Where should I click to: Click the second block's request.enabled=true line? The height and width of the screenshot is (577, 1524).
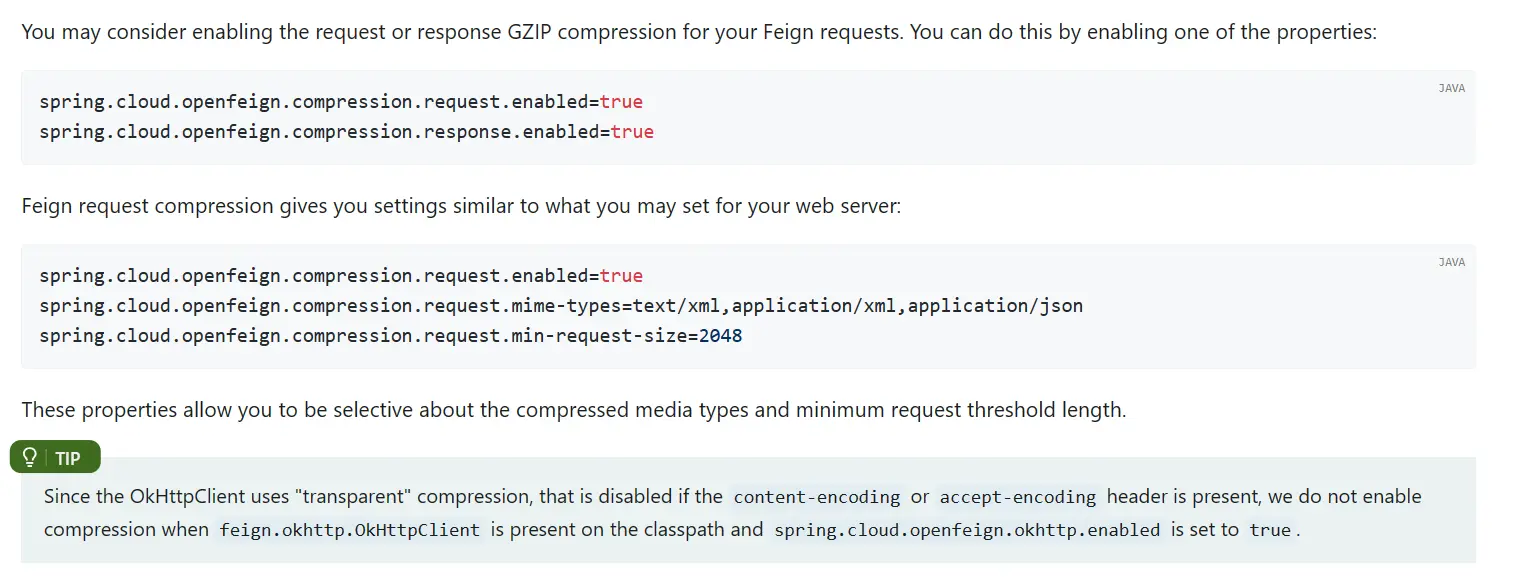click(340, 276)
